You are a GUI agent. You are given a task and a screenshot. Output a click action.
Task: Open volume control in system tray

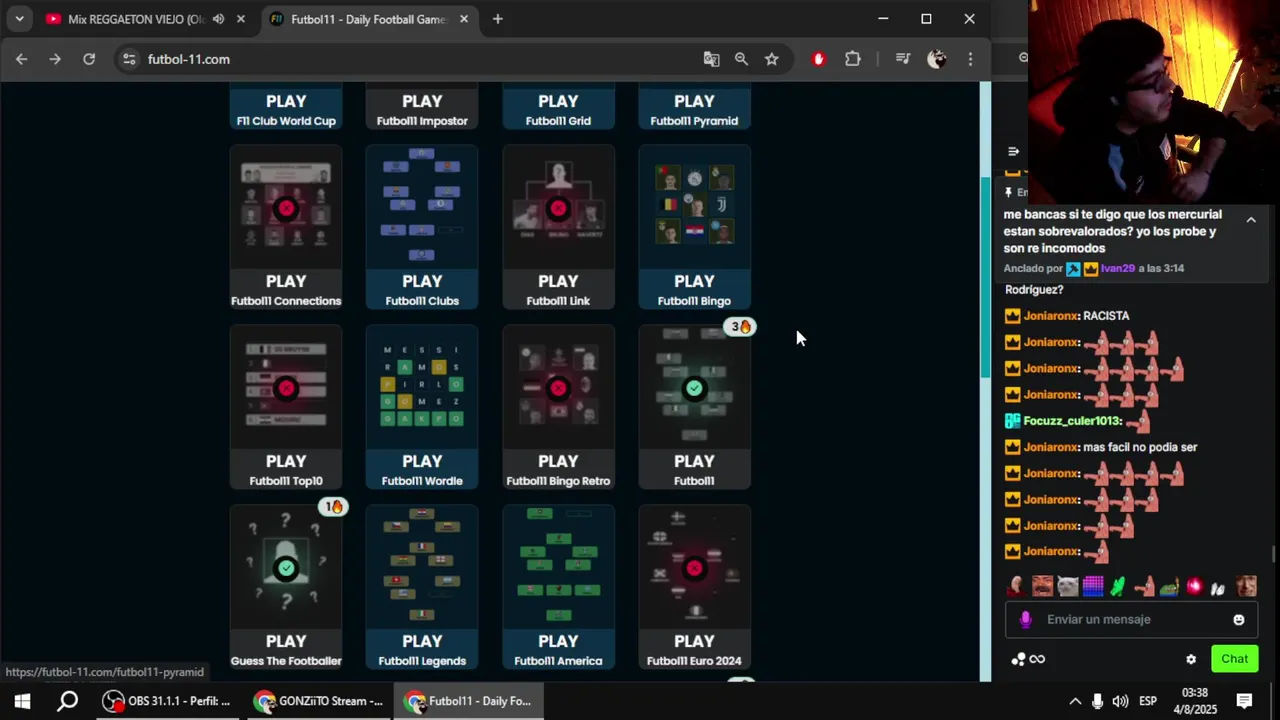point(1120,701)
